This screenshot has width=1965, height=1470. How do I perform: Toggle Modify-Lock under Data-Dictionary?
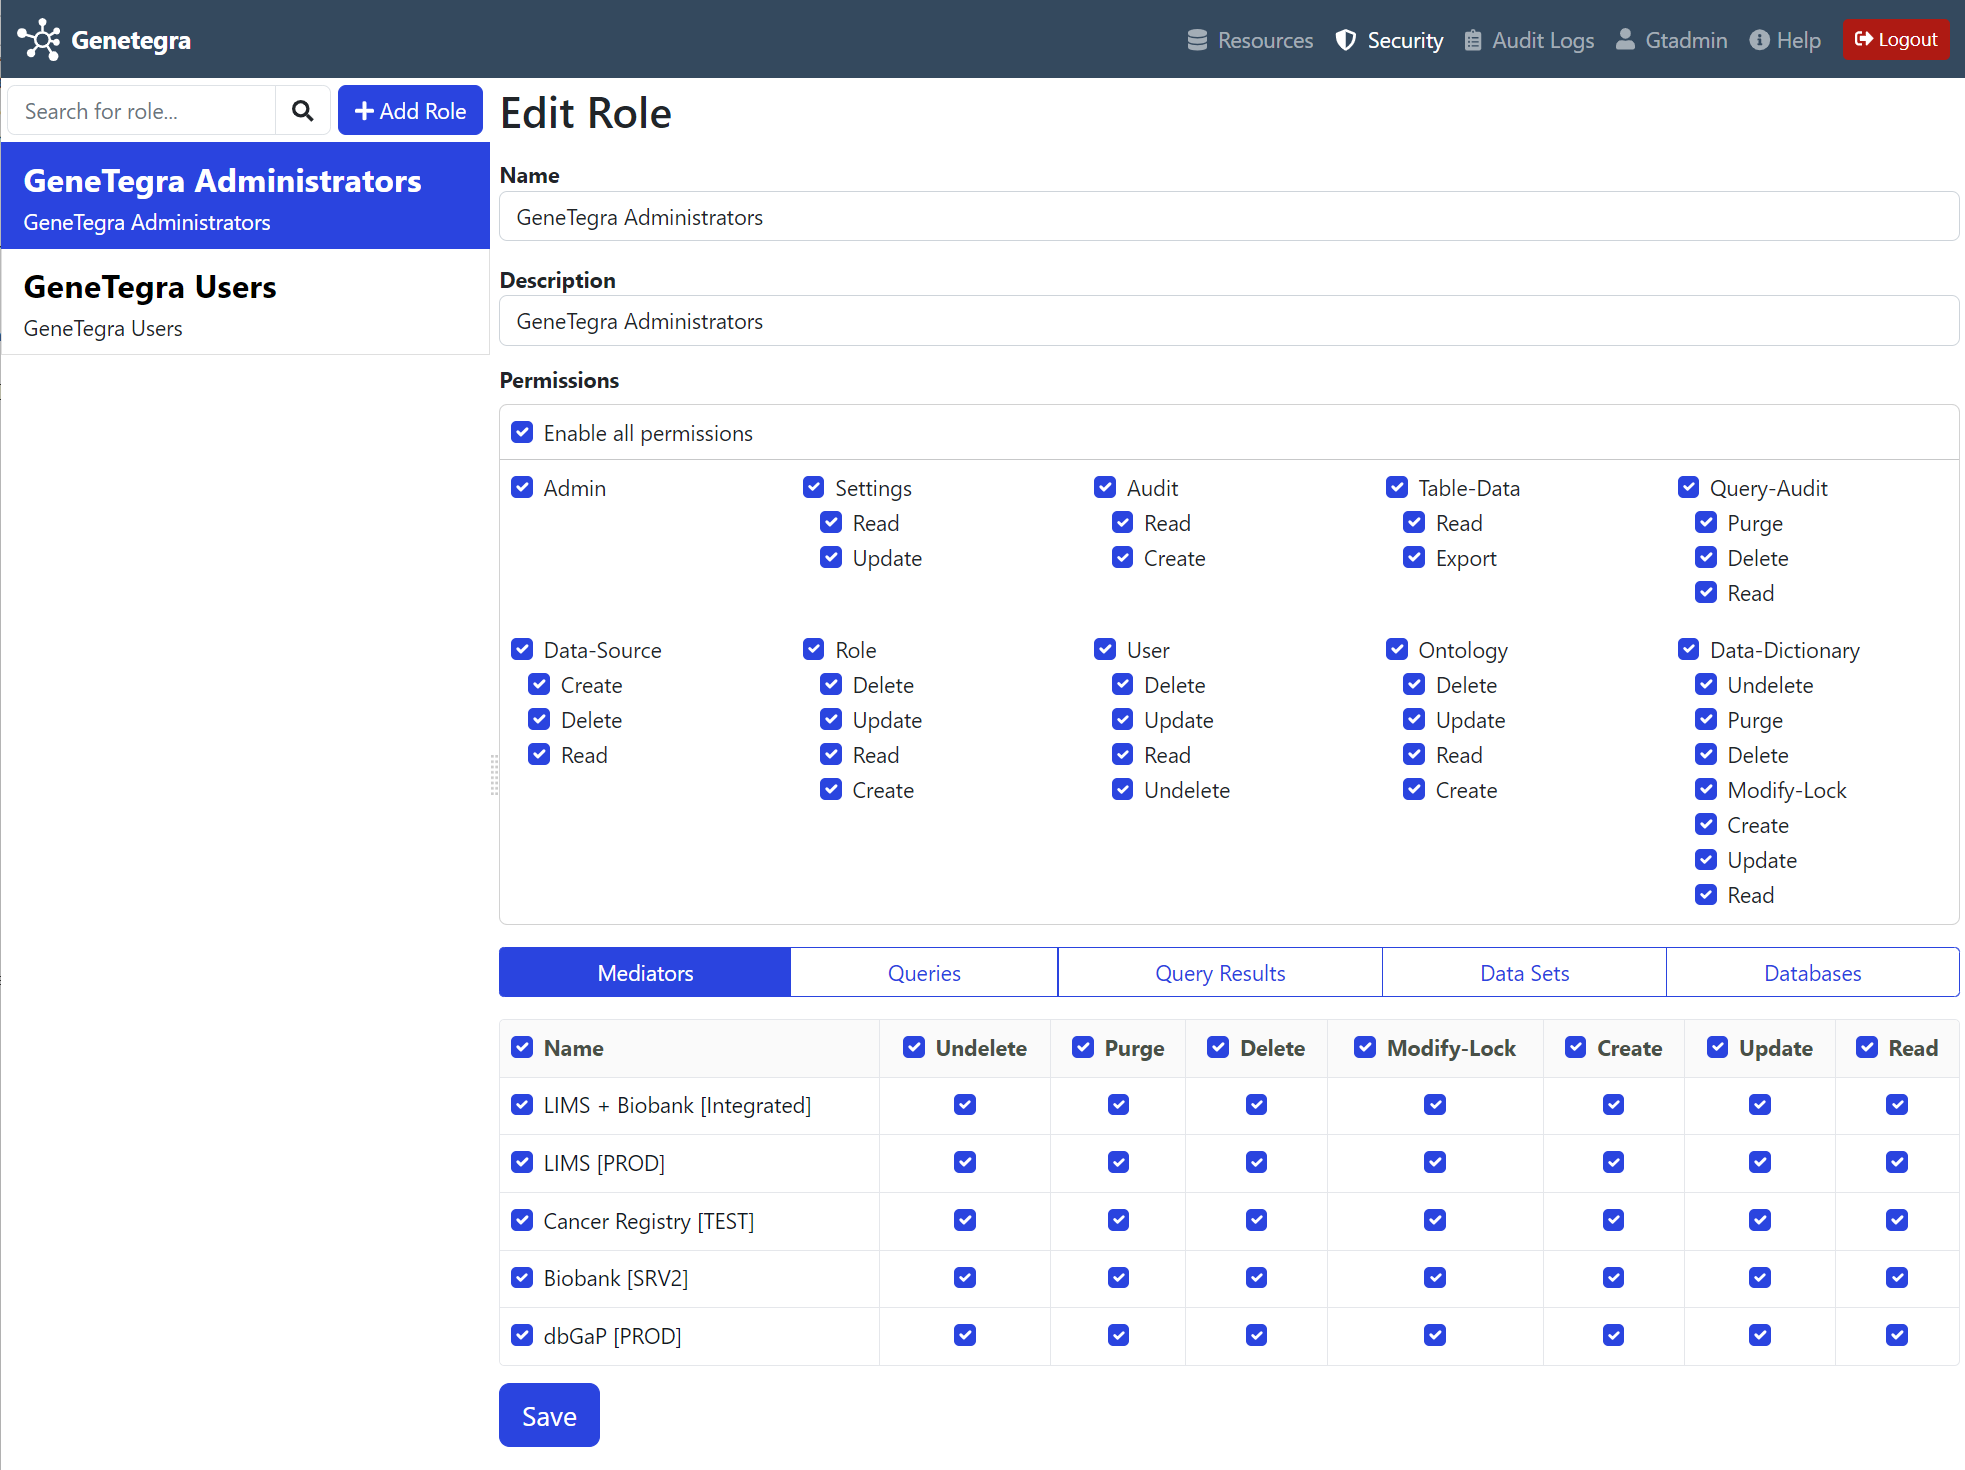(1706, 790)
